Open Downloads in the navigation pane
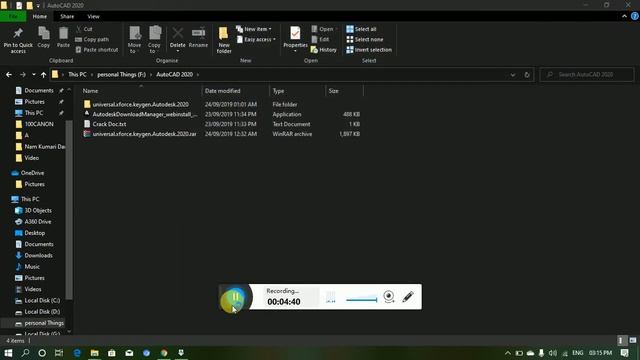This screenshot has height=360, width=640. point(34,256)
